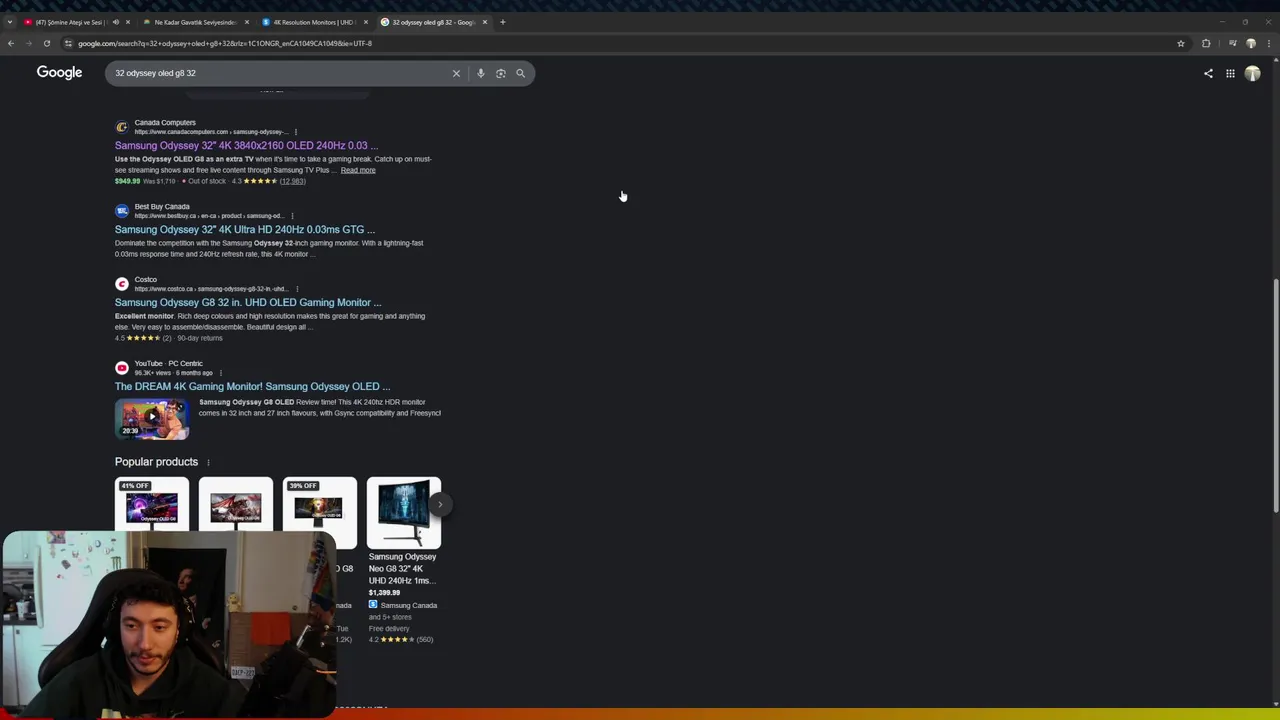
Task: Open Popular products options (three dots)
Action: [x=208, y=462]
